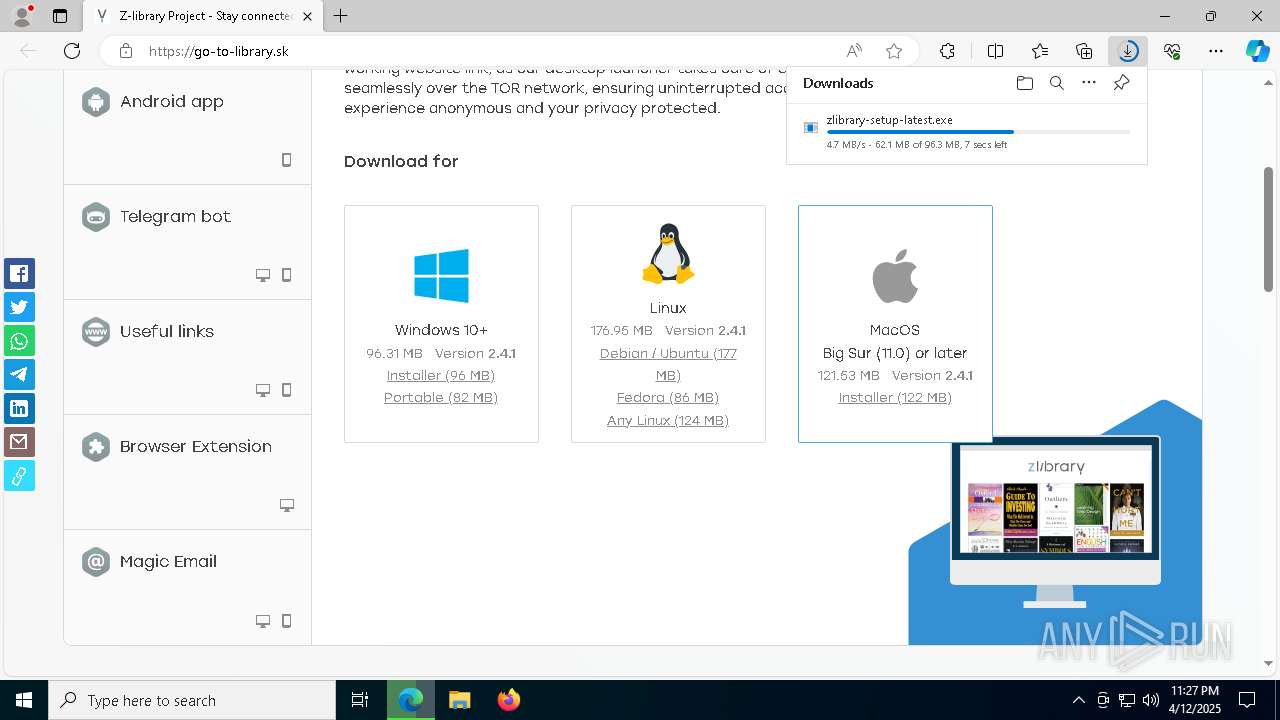Click the Edge profile avatar icon

click(x=22, y=16)
